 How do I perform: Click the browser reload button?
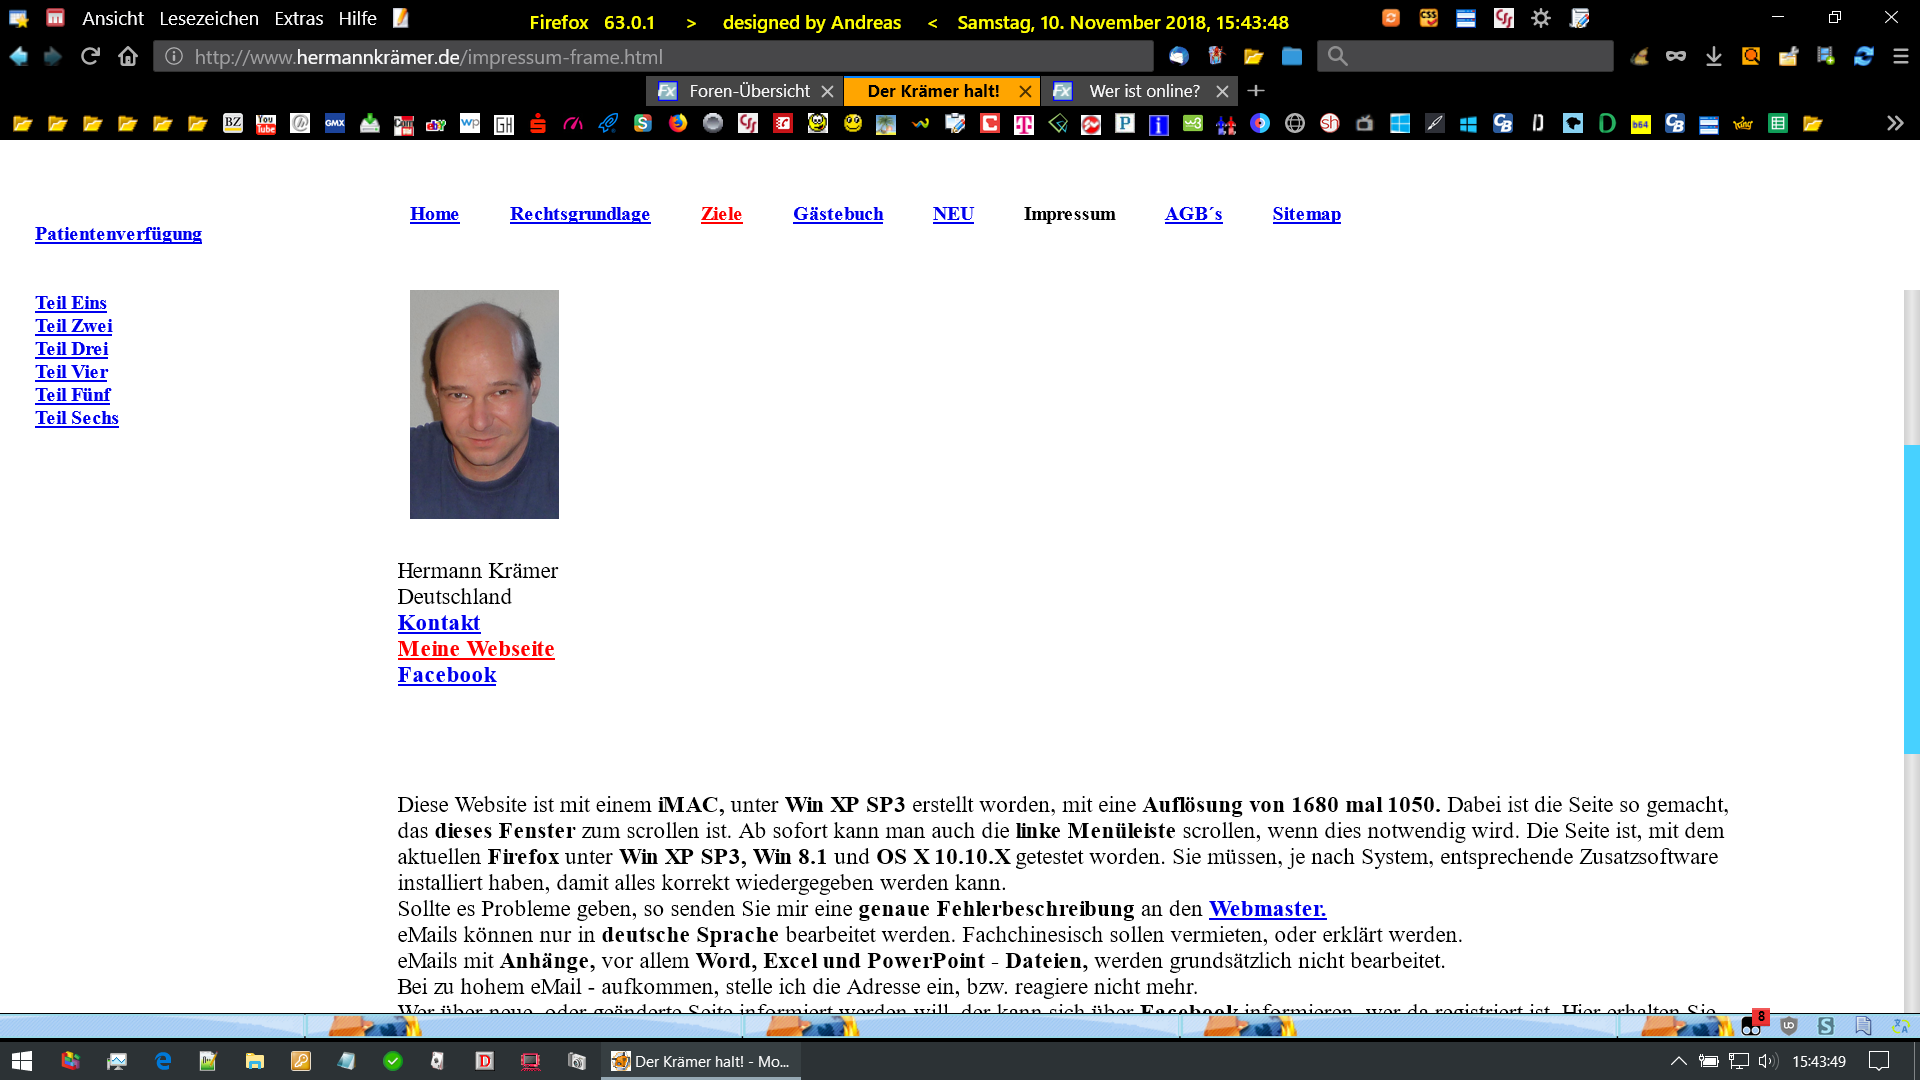(90, 57)
